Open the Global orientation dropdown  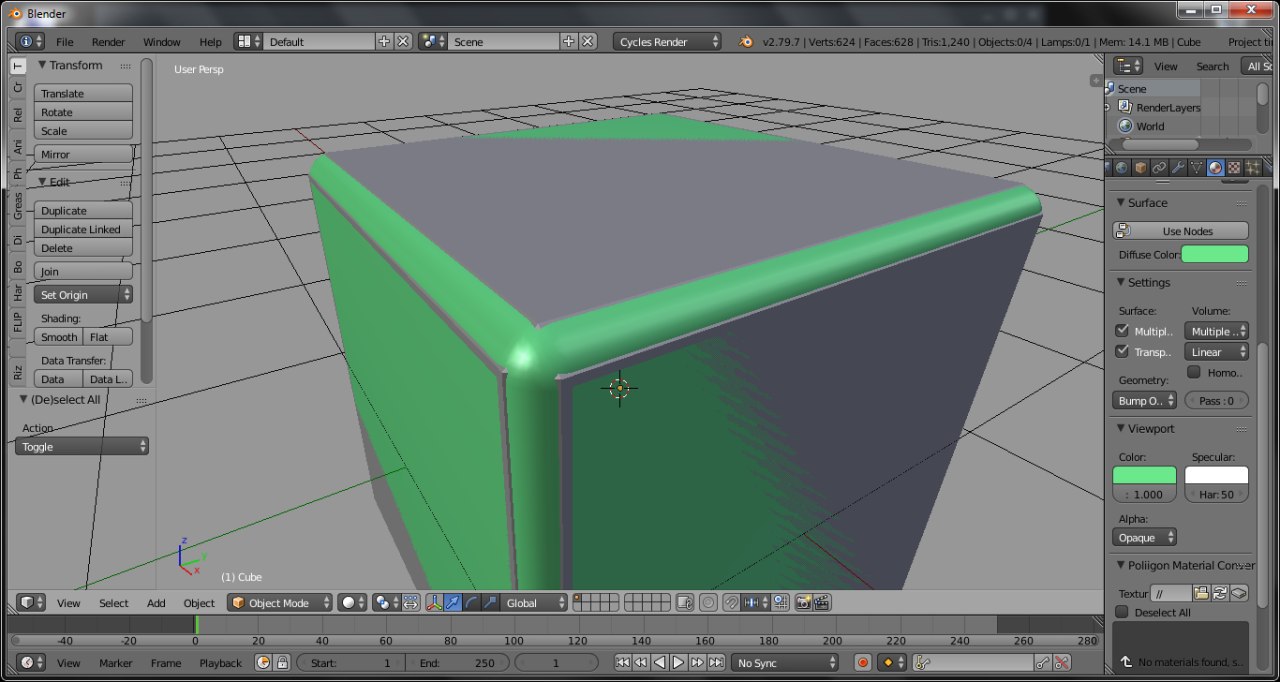click(534, 603)
